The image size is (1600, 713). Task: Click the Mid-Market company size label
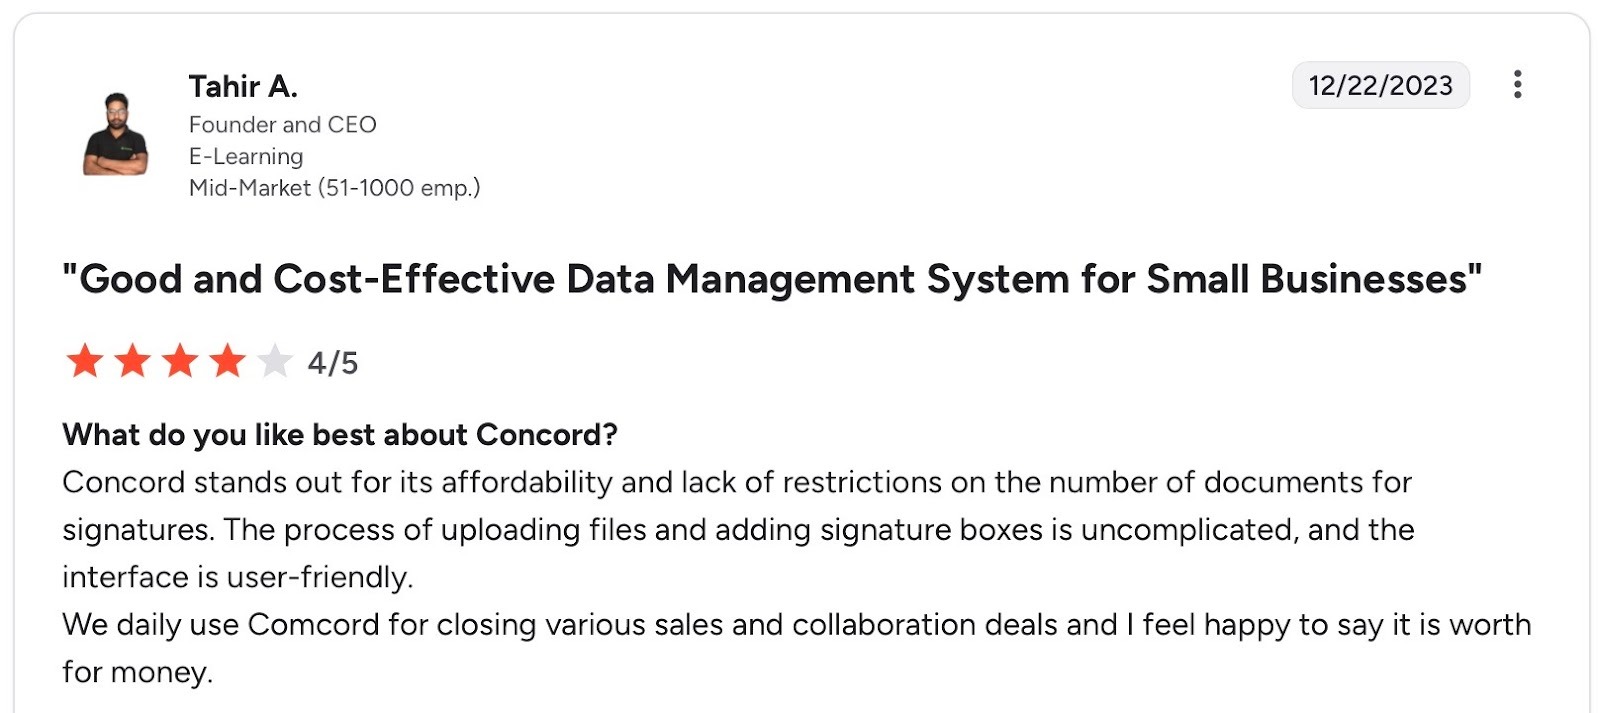click(x=334, y=188)
